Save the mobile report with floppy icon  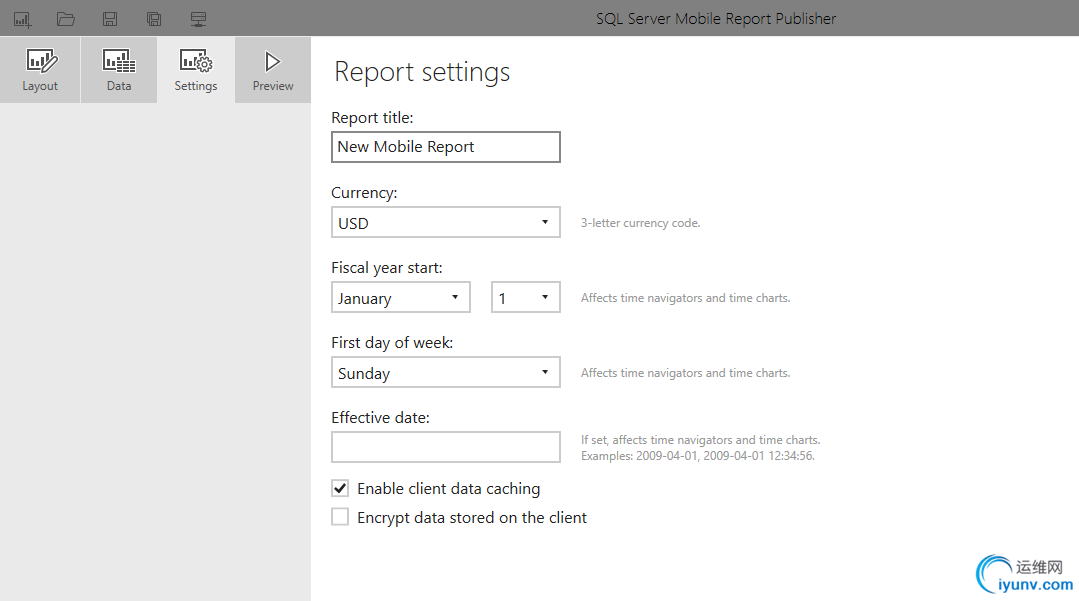click(110, 19)
